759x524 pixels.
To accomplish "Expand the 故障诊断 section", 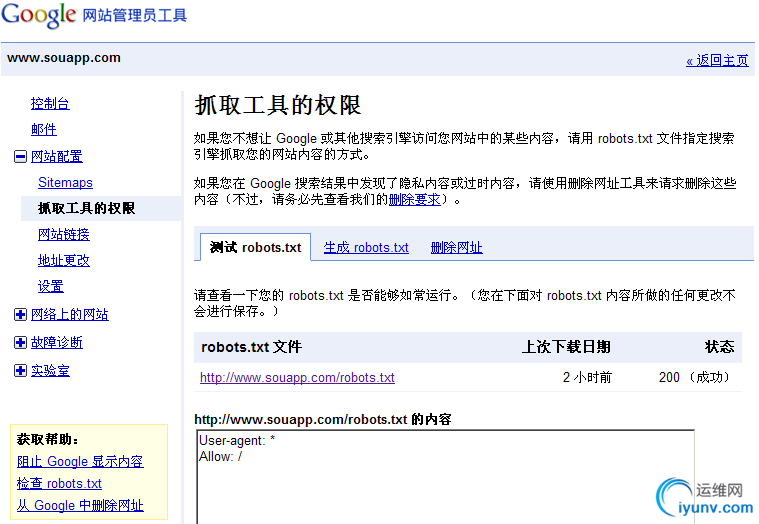I will point(20,343).
